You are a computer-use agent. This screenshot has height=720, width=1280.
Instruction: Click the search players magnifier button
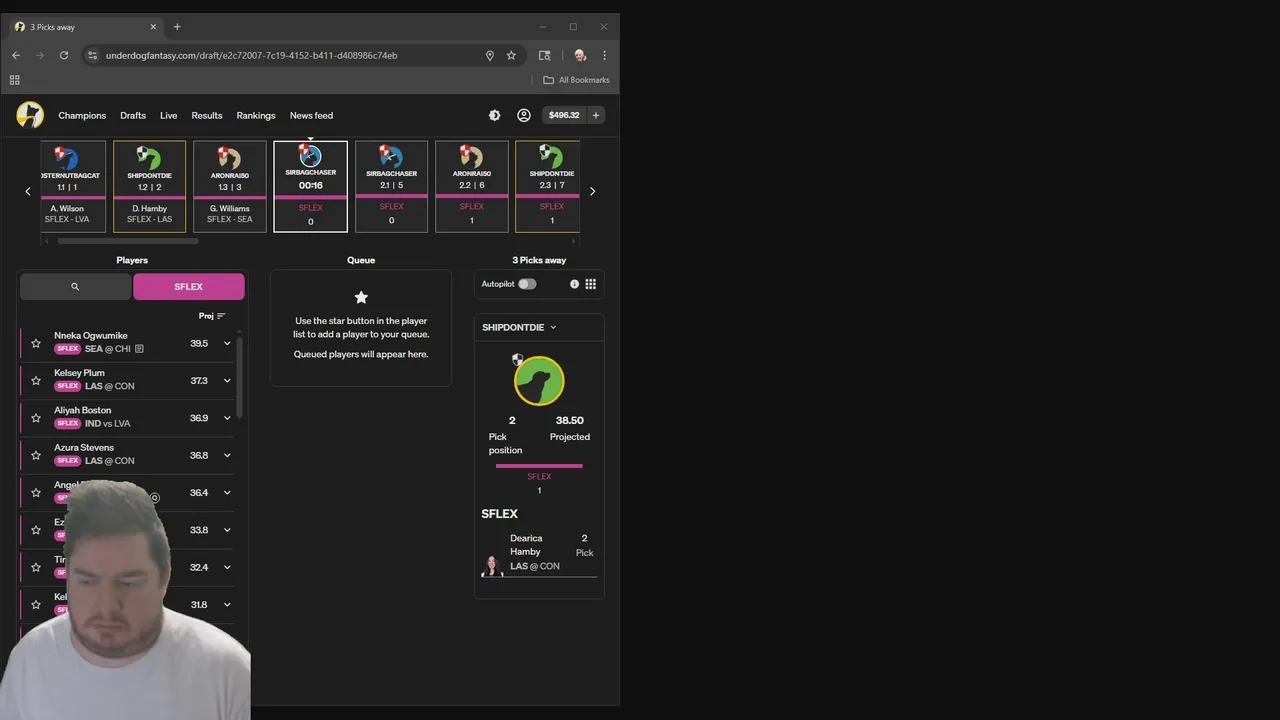75,286
